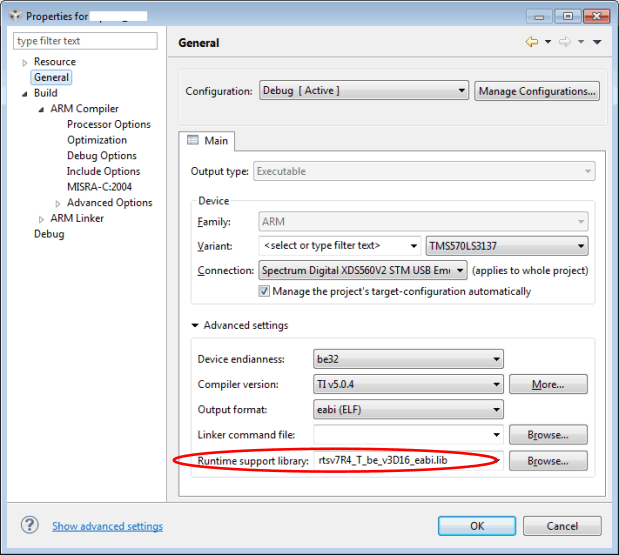Click the Runtime support library field
Viewport: 619px width, 555px height.
coord(408,460)
